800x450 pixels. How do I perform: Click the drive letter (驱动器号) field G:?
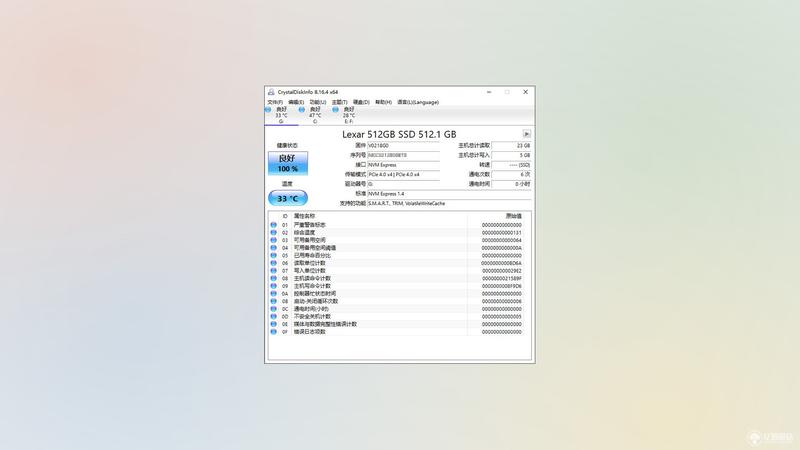[x=403, y=184]
